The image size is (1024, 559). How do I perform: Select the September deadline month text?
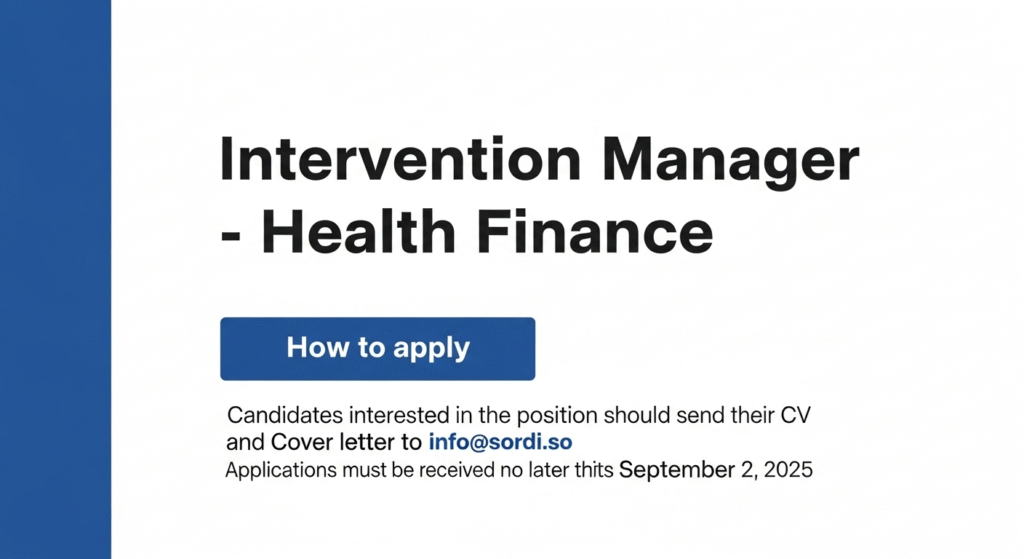click(x=677, y=471)
